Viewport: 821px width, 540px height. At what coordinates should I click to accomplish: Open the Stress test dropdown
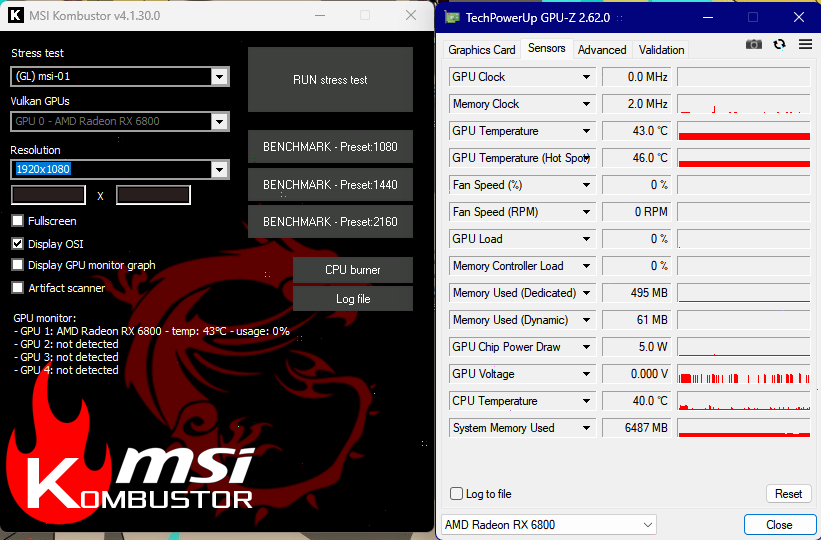click(x=219, y=77)
